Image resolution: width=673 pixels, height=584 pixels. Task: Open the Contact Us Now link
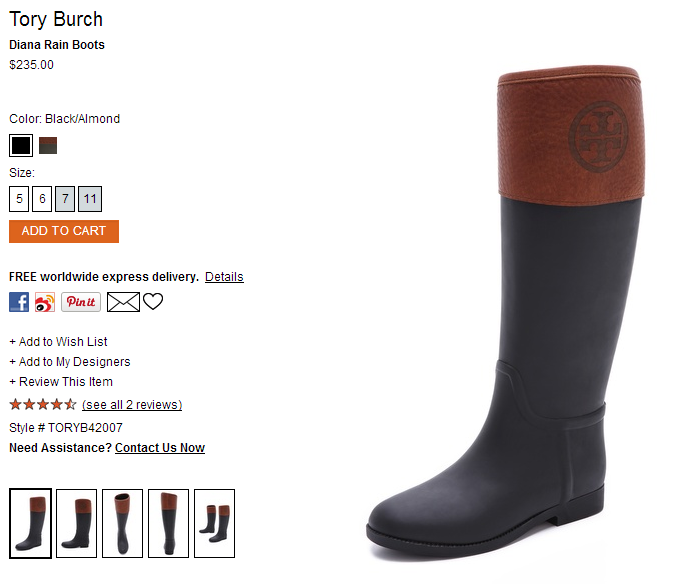(160, 448)
